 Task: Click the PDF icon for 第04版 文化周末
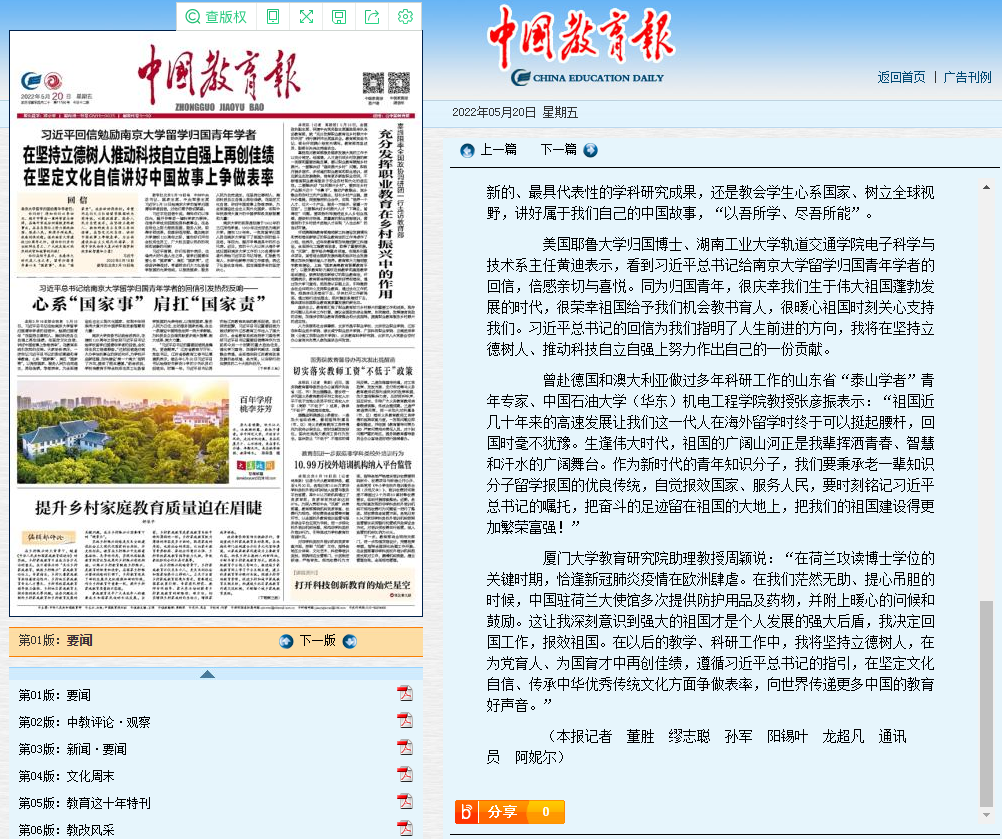405,775
